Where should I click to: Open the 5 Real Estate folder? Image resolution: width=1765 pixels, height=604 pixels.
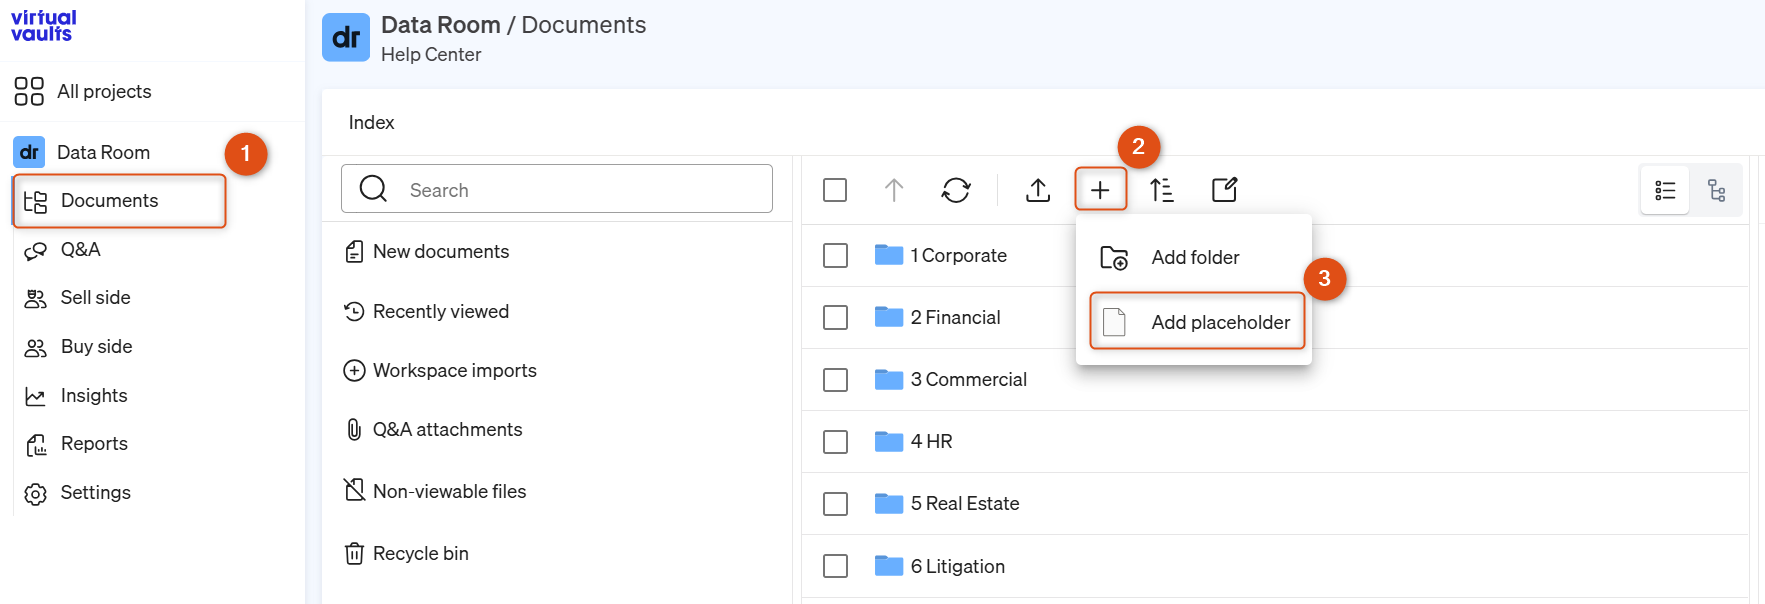point(965,504)
